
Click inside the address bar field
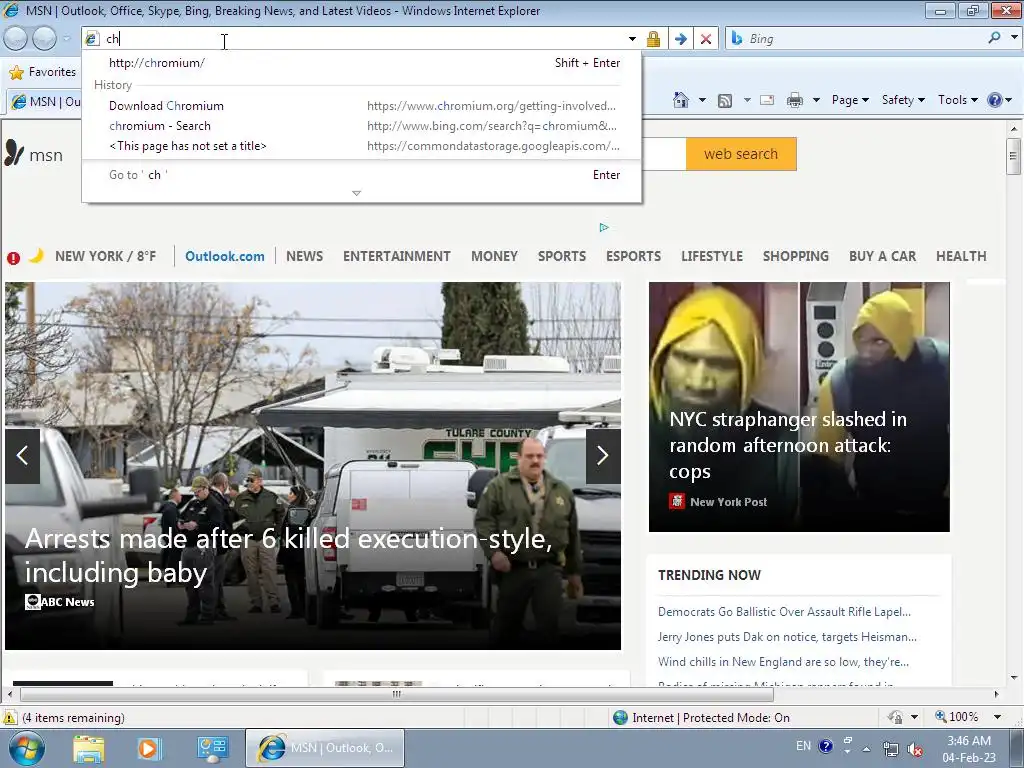pyautogui.click(x=362, y=39)
